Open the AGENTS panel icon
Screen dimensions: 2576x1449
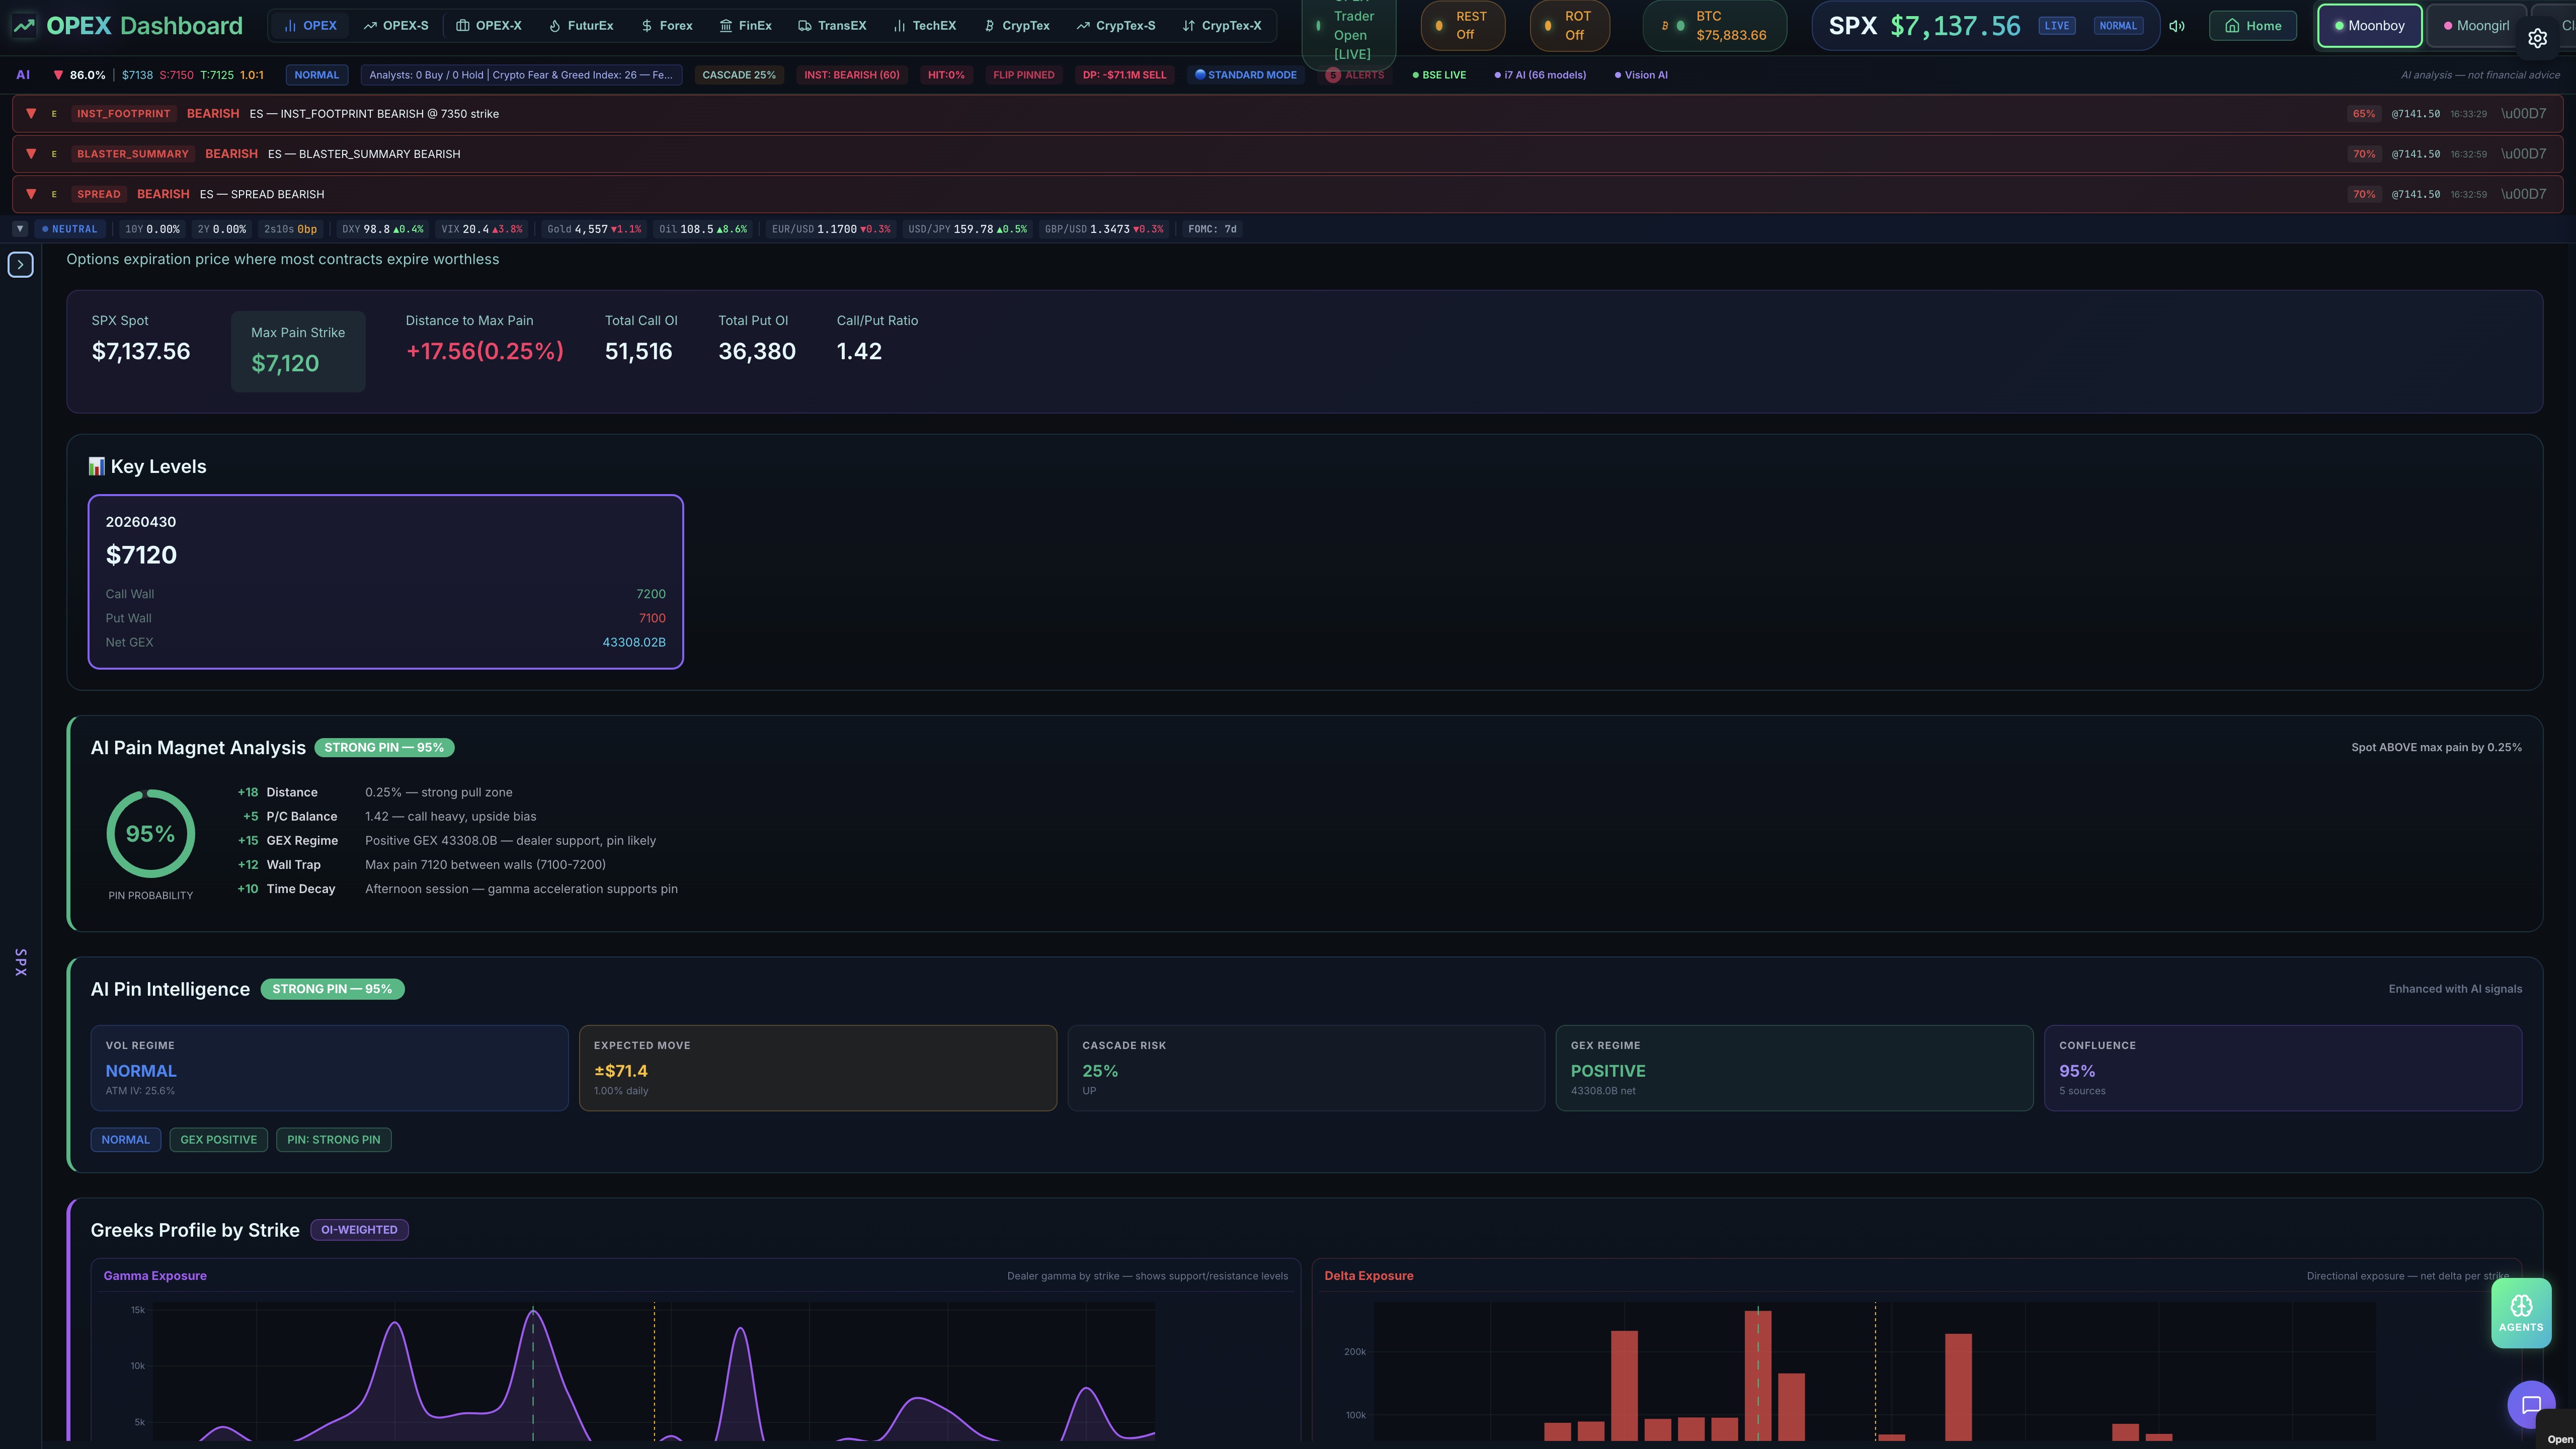coord(2521,1313)
